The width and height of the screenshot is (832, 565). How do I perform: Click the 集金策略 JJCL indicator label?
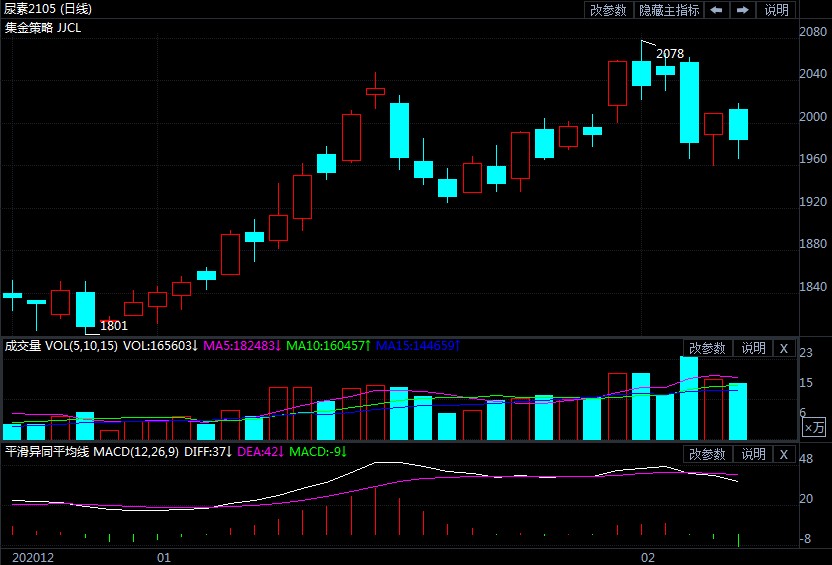pyautogui.click(x=43, y=28)
